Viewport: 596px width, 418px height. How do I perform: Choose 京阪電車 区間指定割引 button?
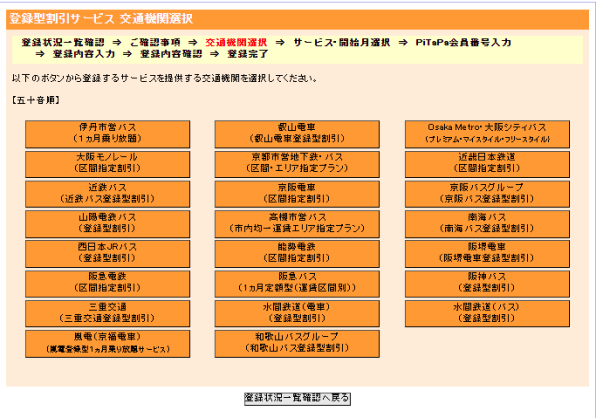[297, 194]
